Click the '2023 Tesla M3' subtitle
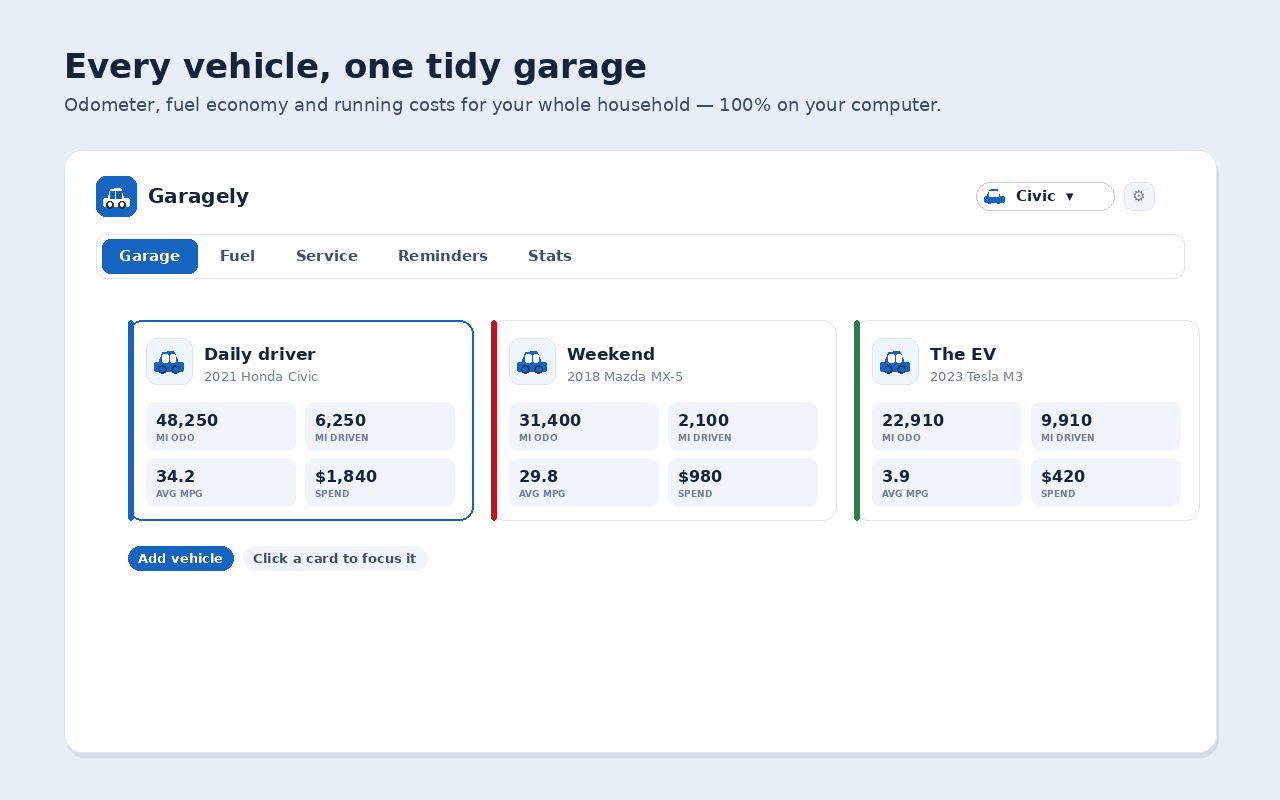Image resolution: width=1280 pixels, height=800 pixels. [x=976, y=377]
